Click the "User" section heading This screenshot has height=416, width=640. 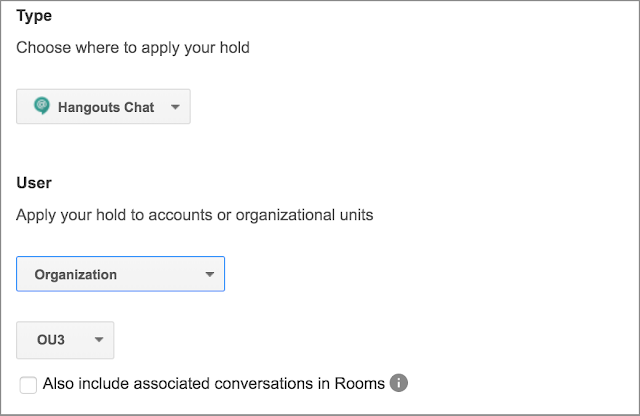pos(34,183)
